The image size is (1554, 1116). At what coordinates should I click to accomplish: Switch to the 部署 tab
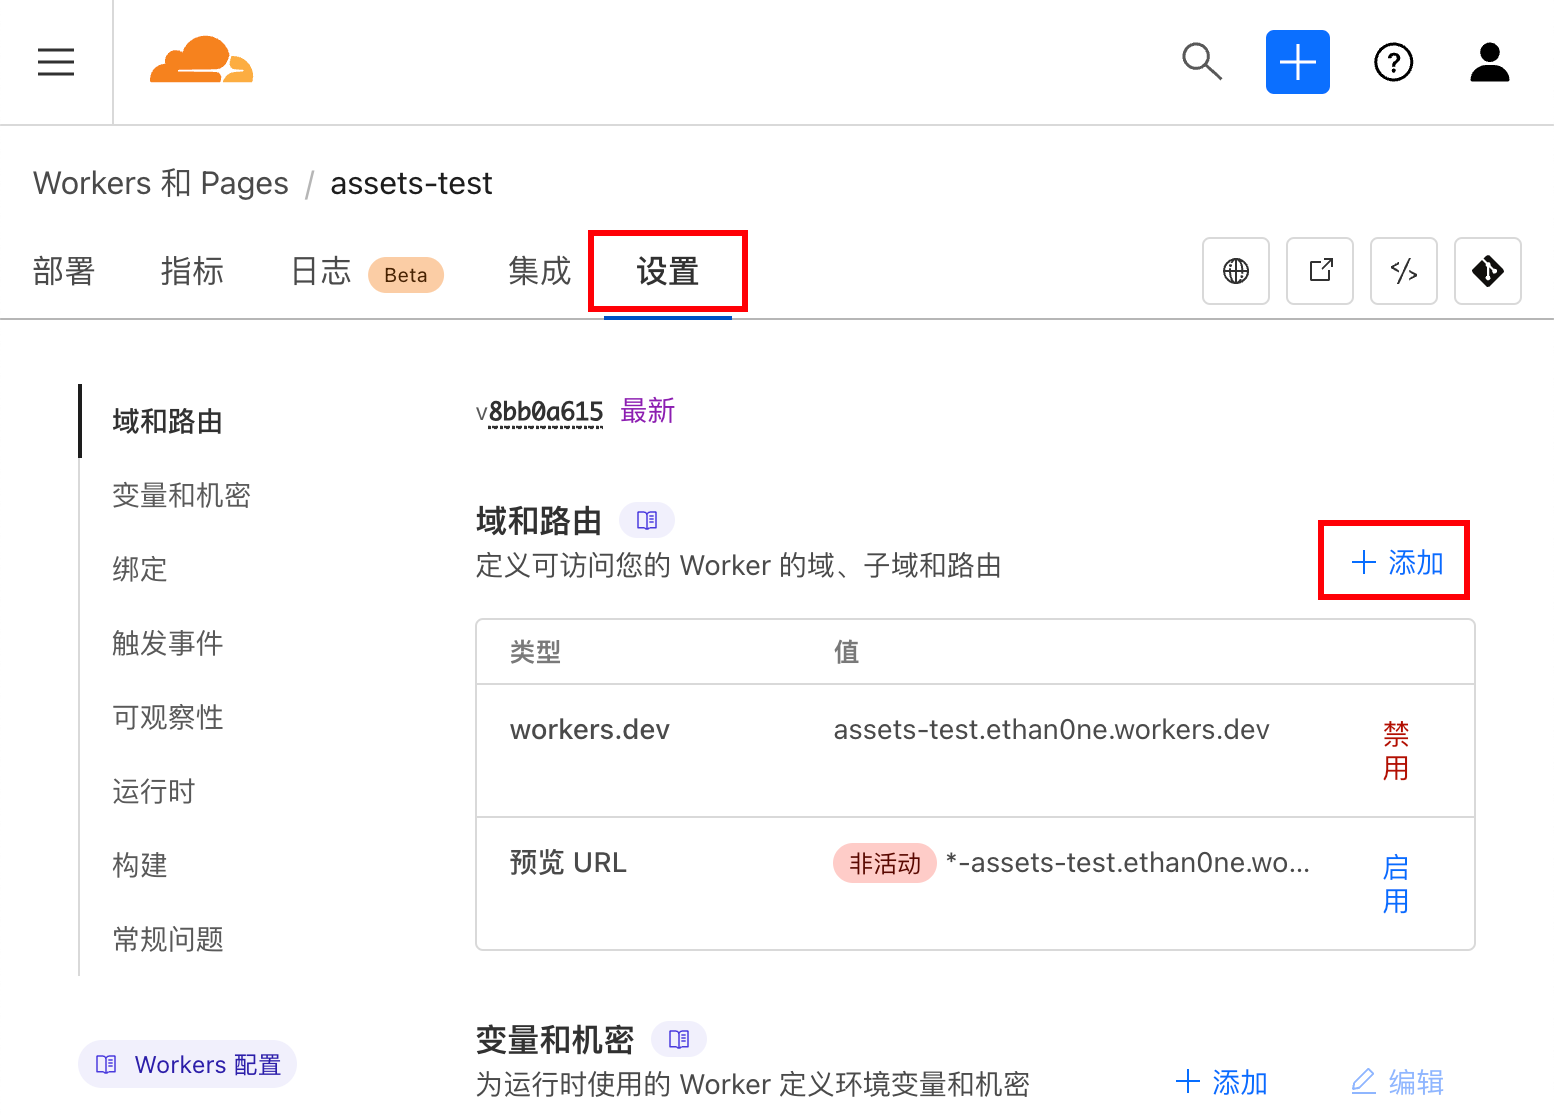coord(64,271)
